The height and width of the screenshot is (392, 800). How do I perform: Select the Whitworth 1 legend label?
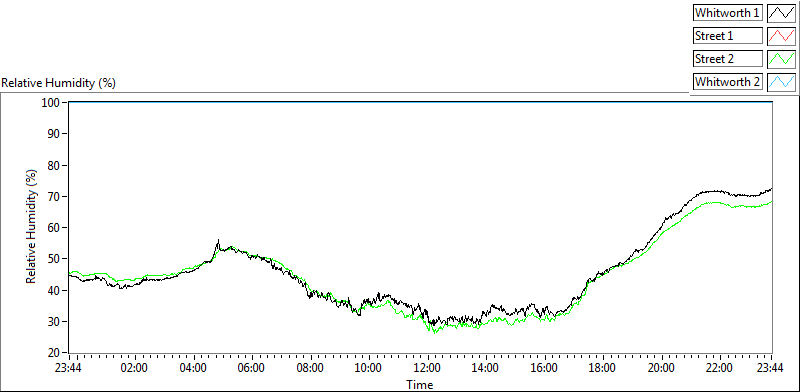pos(728,13)
